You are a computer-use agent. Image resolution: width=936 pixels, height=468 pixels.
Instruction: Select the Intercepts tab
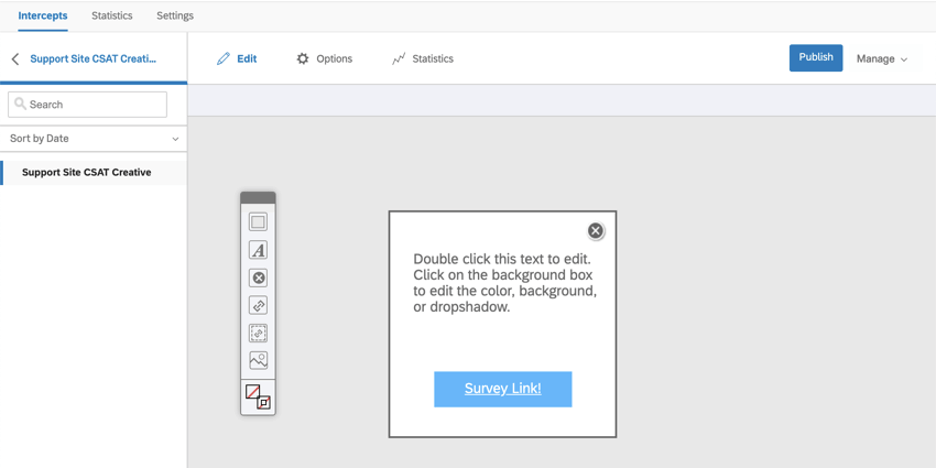42,16
